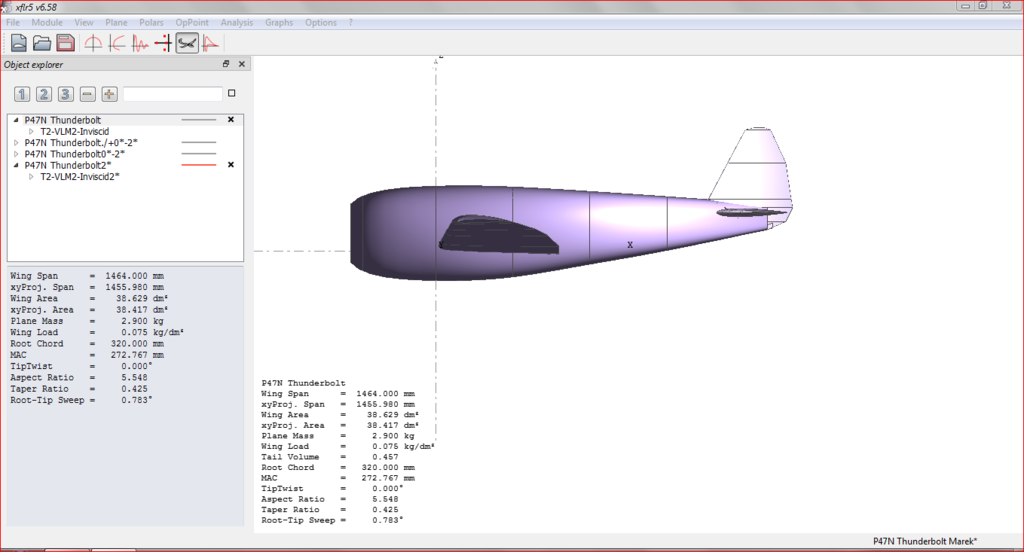Viewport: 1024px width, 552px height.
Task: Click the oscillating red curve toolbar icon
Action: click(x=140, y=43)
